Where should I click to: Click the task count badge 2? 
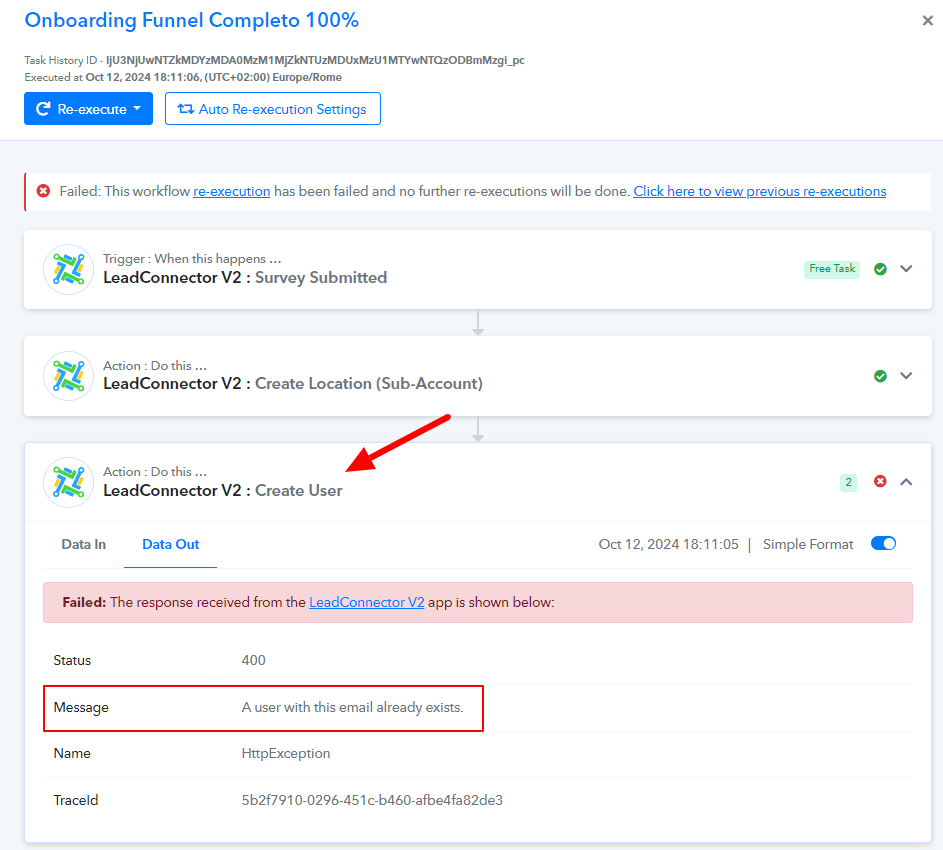click(x=848, y=482)
